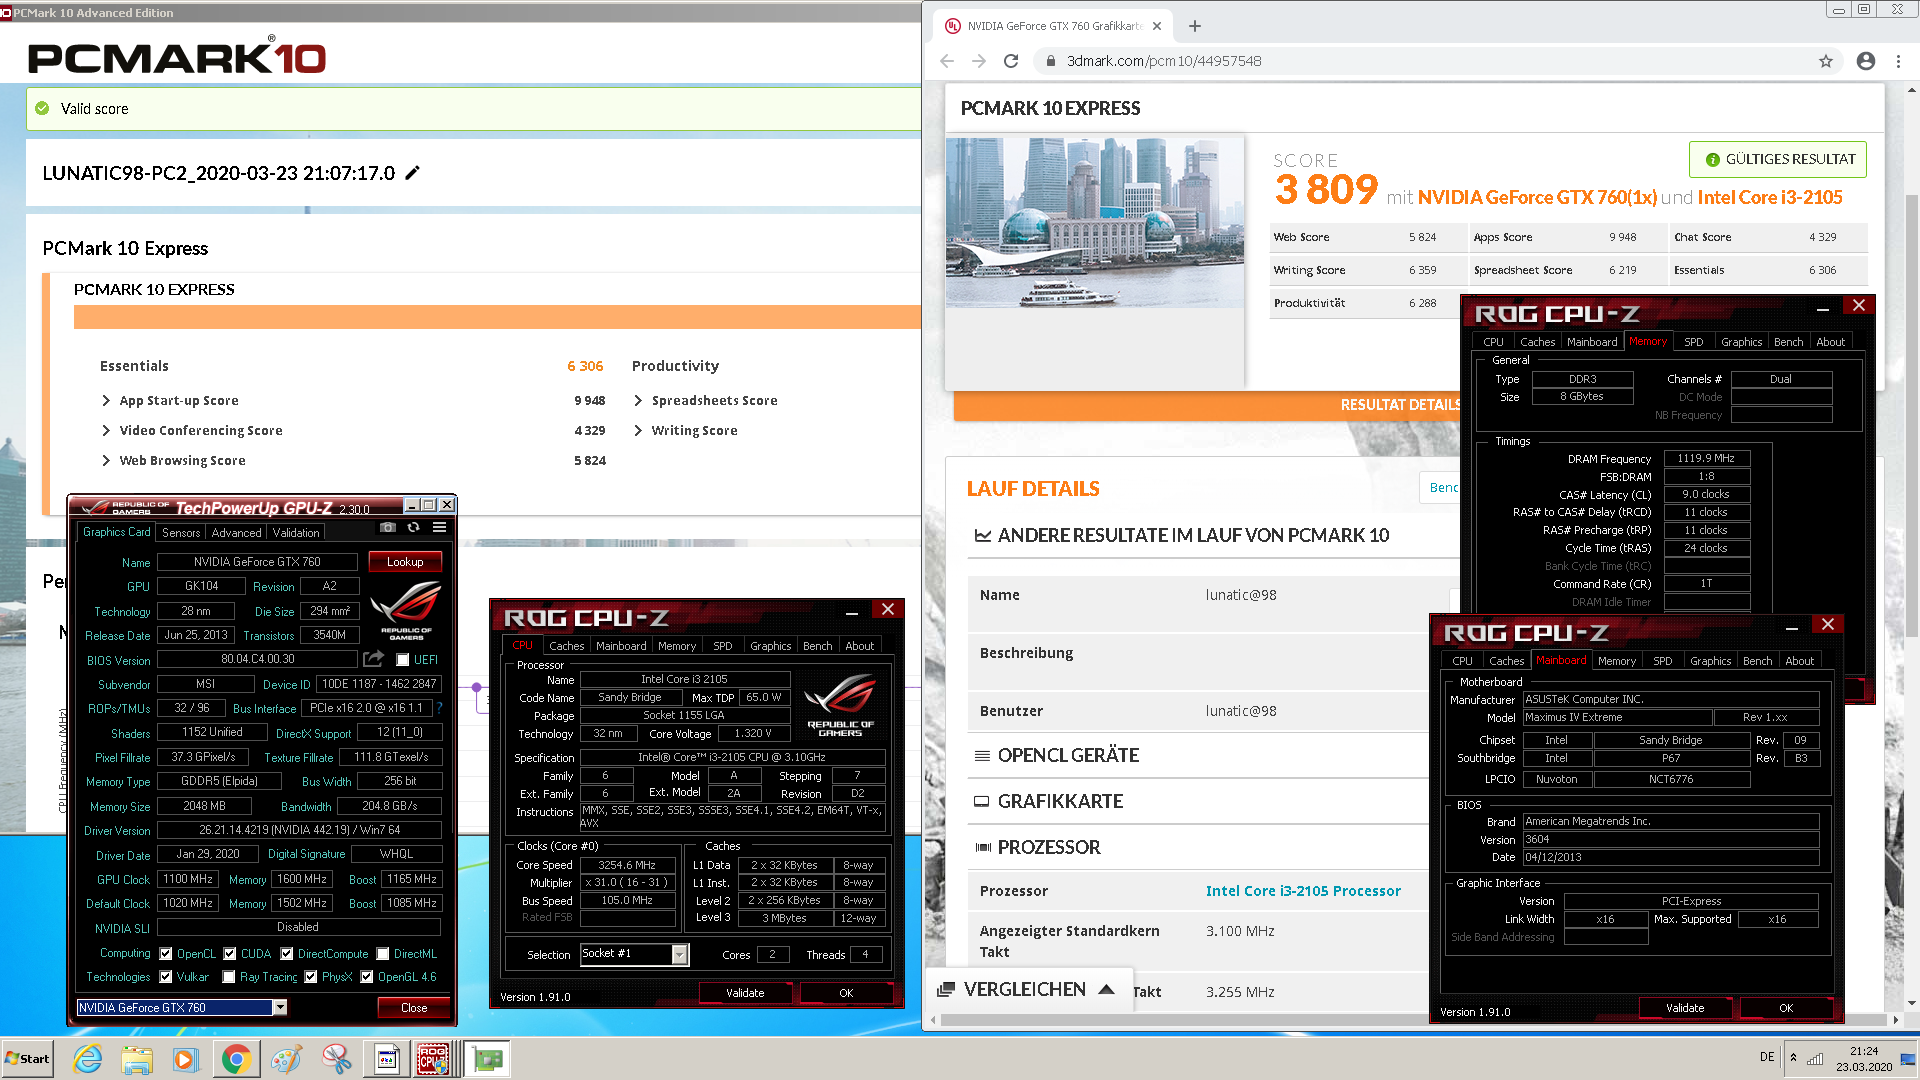The width and height of the screenshot is (1920, 1080).
Task: Click the browser horizontal scrollbar
Action: click(1415, 1020)
